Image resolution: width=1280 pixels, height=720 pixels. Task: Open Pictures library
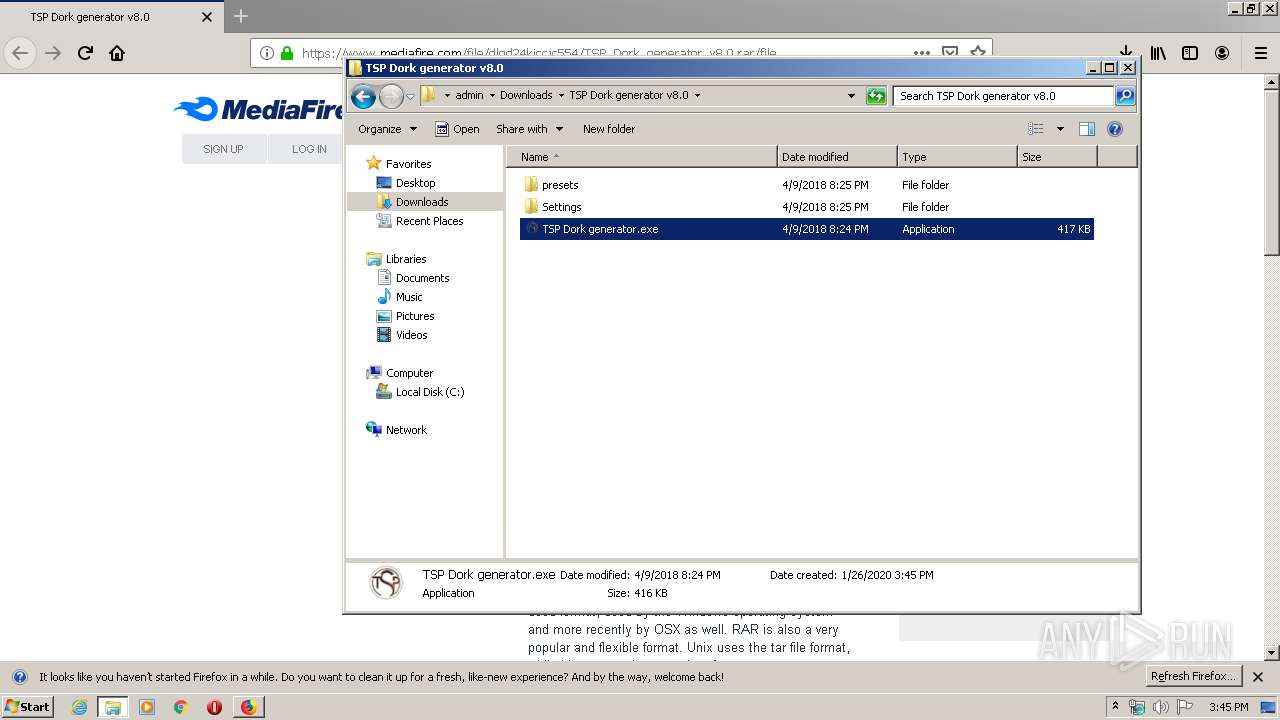tap(414, 316)
